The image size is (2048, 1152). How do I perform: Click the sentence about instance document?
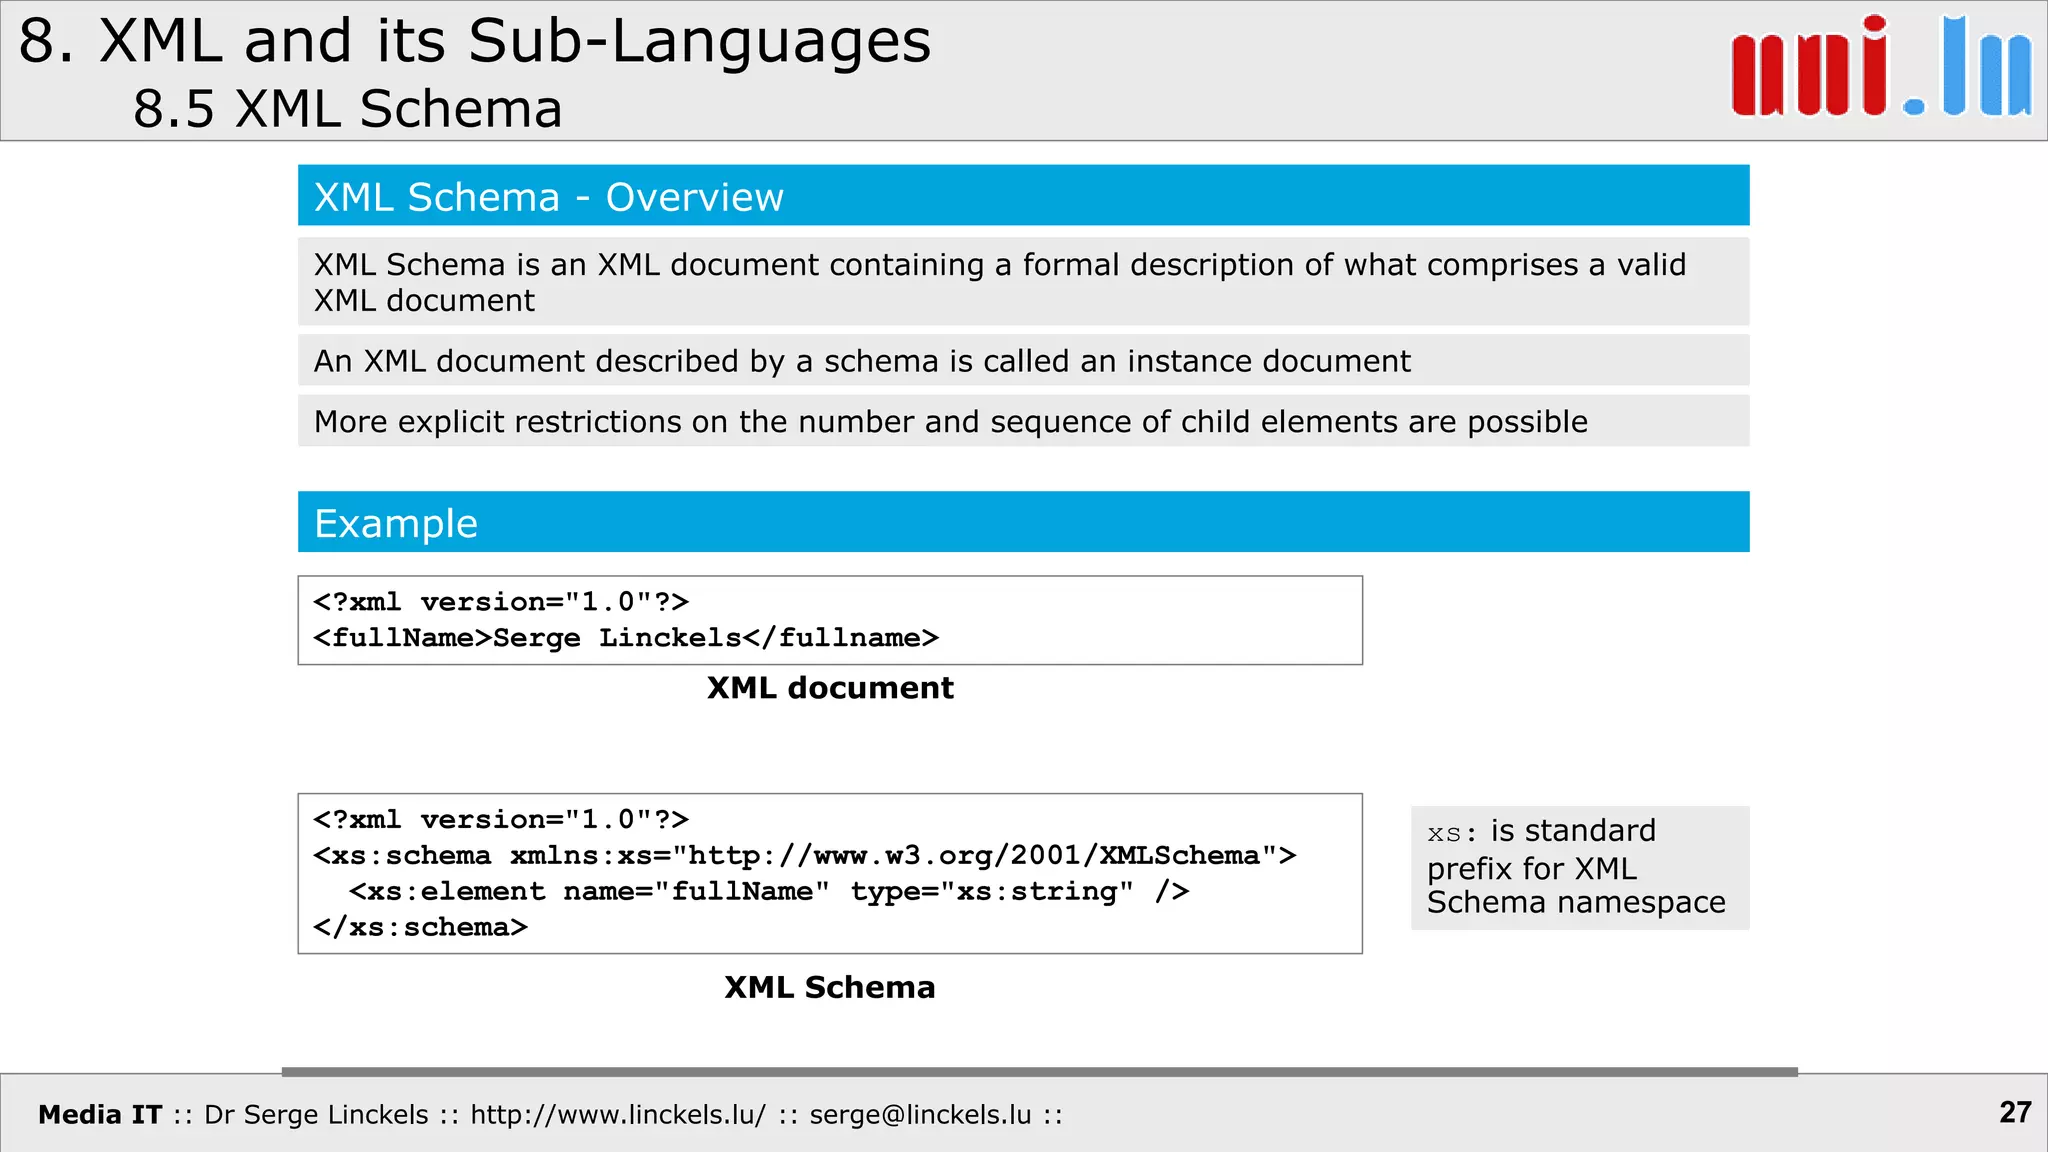click(1023, 361)
